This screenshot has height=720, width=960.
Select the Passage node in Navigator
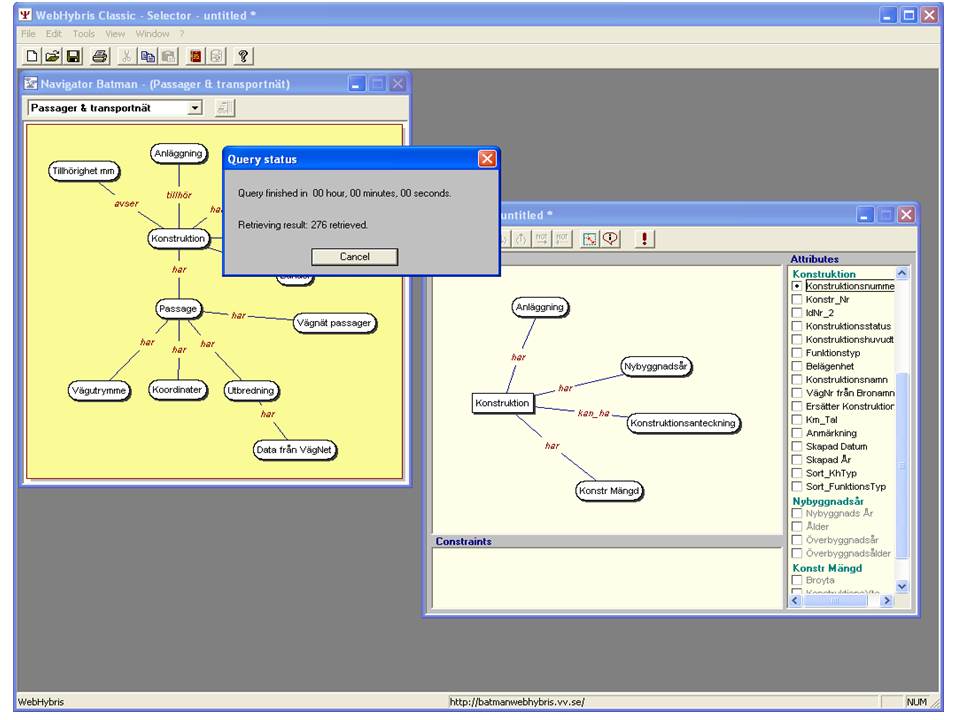pyautogui.click(x=178, y=309)
